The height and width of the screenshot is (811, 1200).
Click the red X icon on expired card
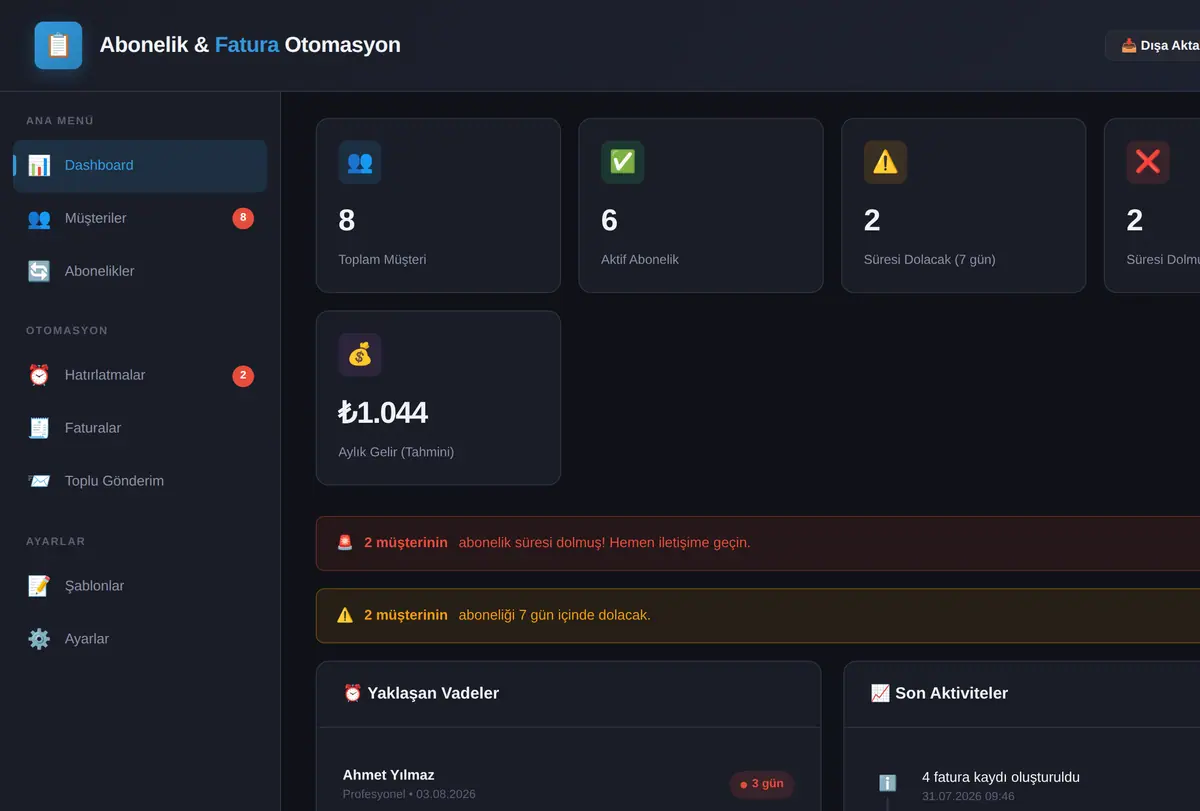coord(1148,162)
